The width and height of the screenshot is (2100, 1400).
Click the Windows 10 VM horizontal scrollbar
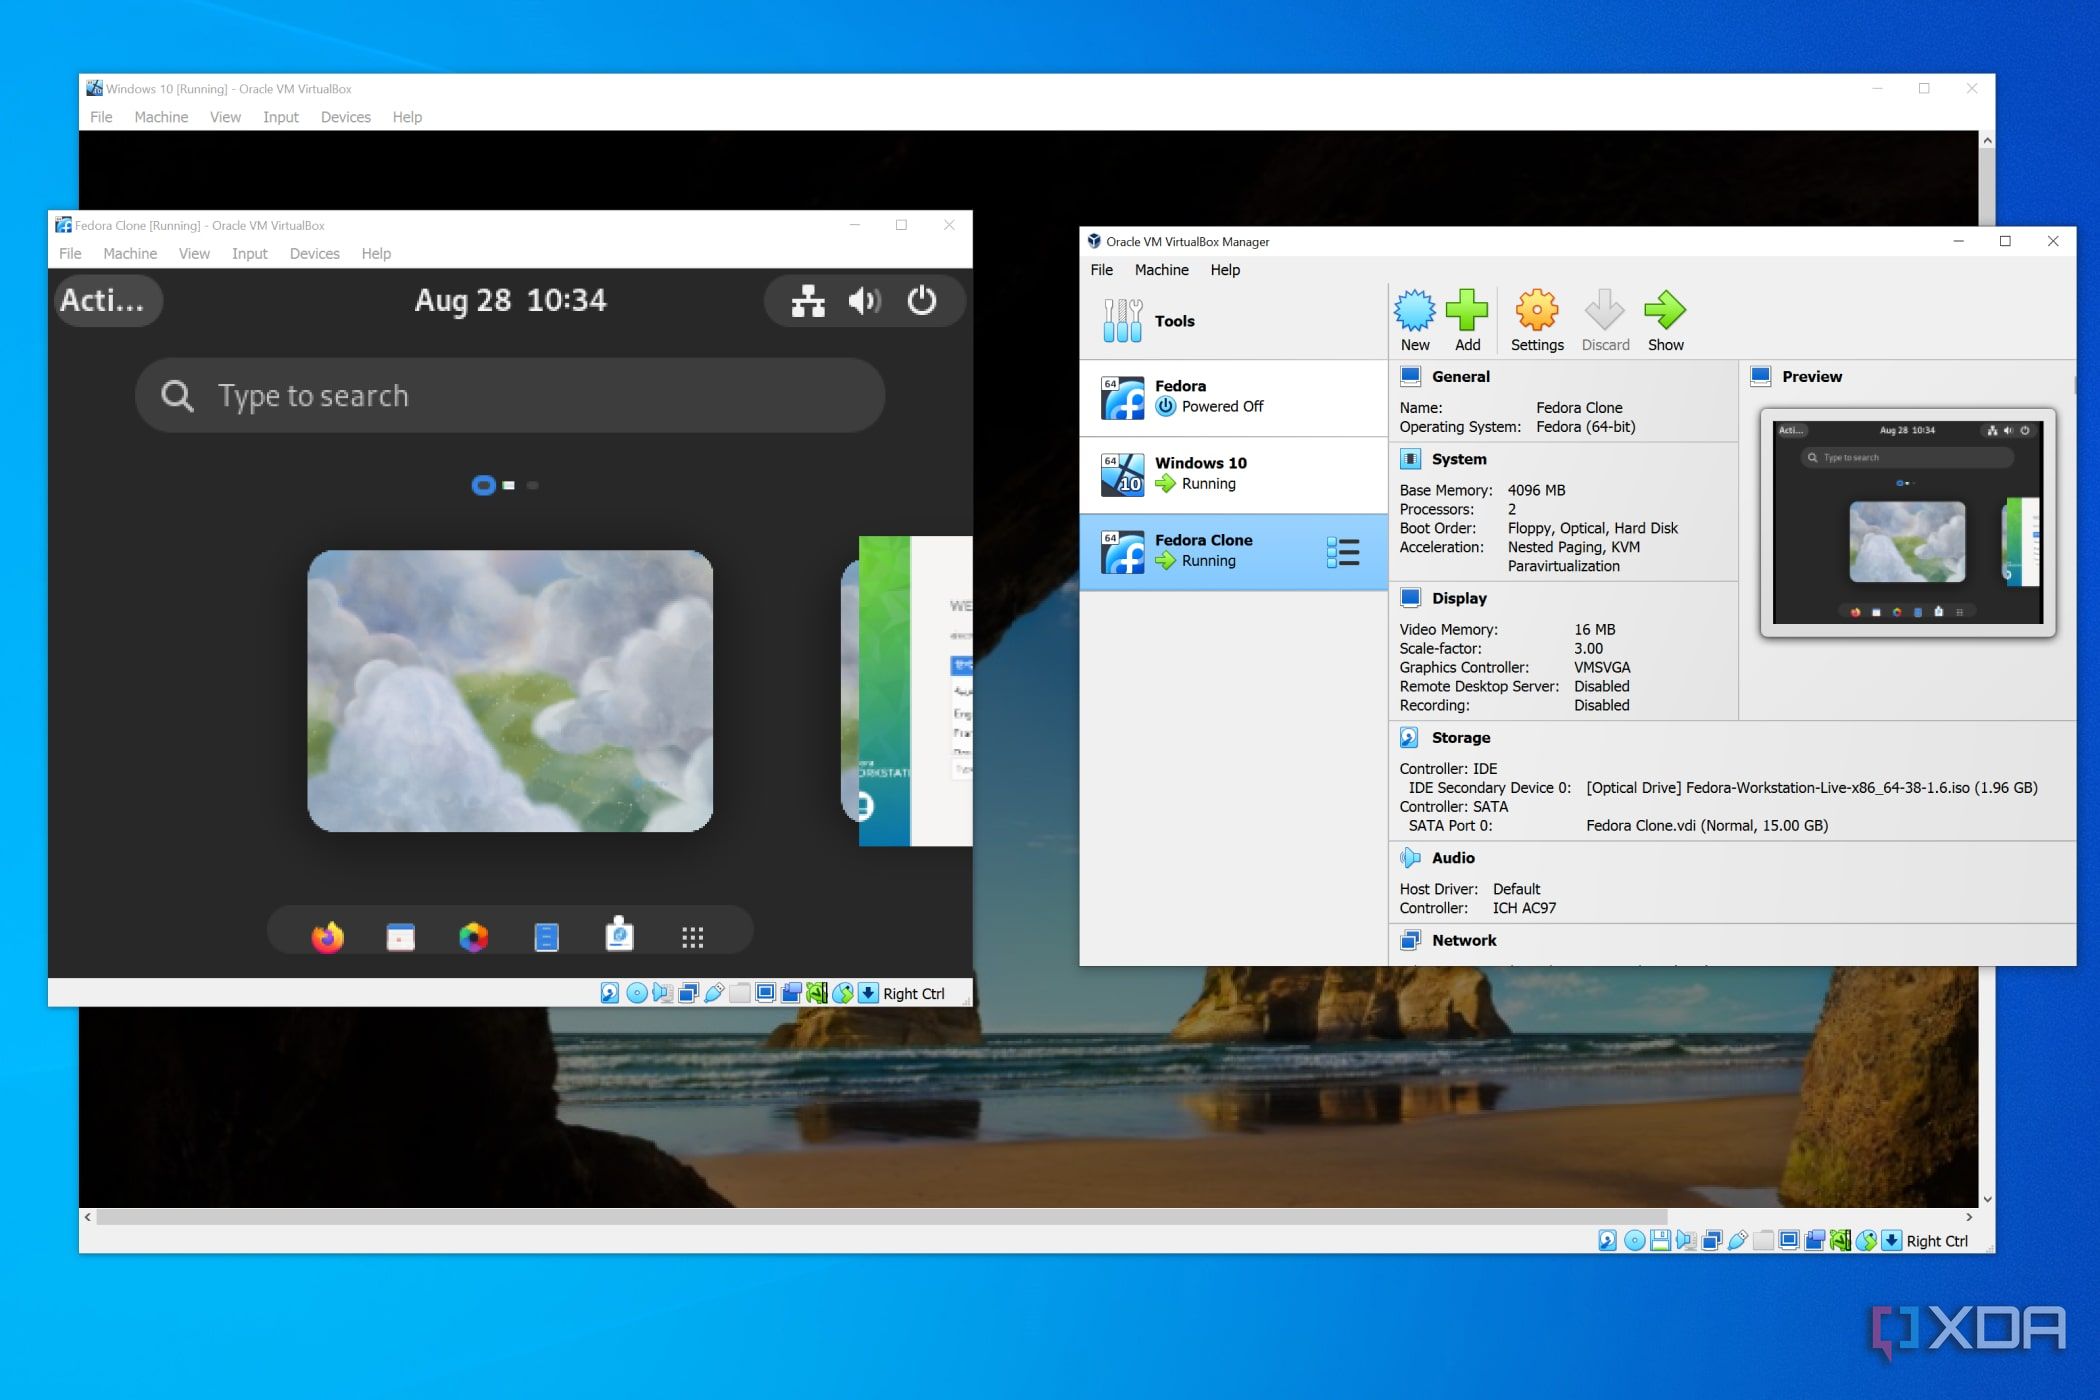click(880, 1217)
